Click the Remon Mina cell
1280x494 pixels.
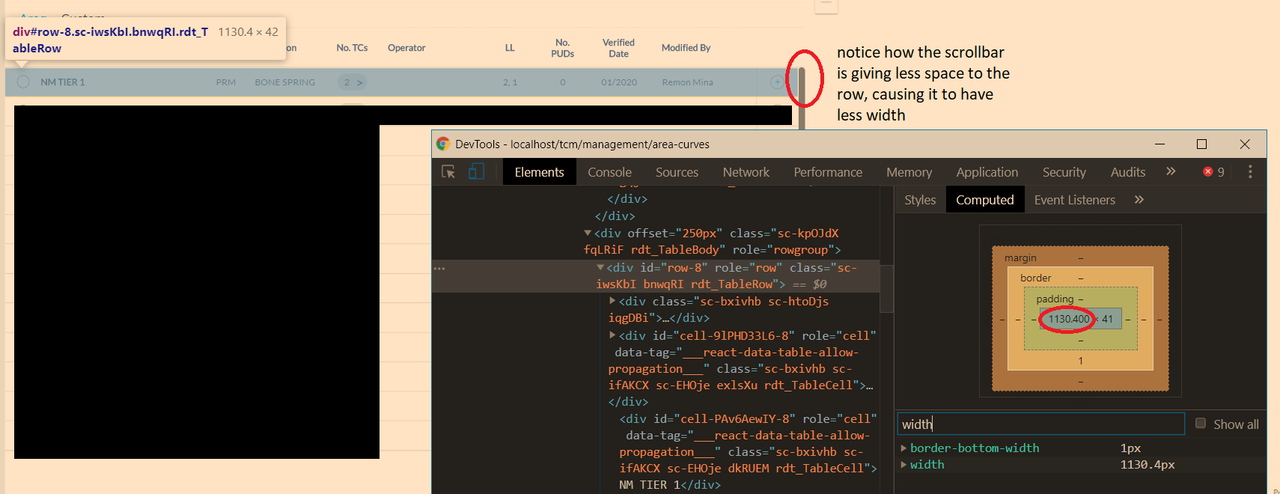point(688,82)
